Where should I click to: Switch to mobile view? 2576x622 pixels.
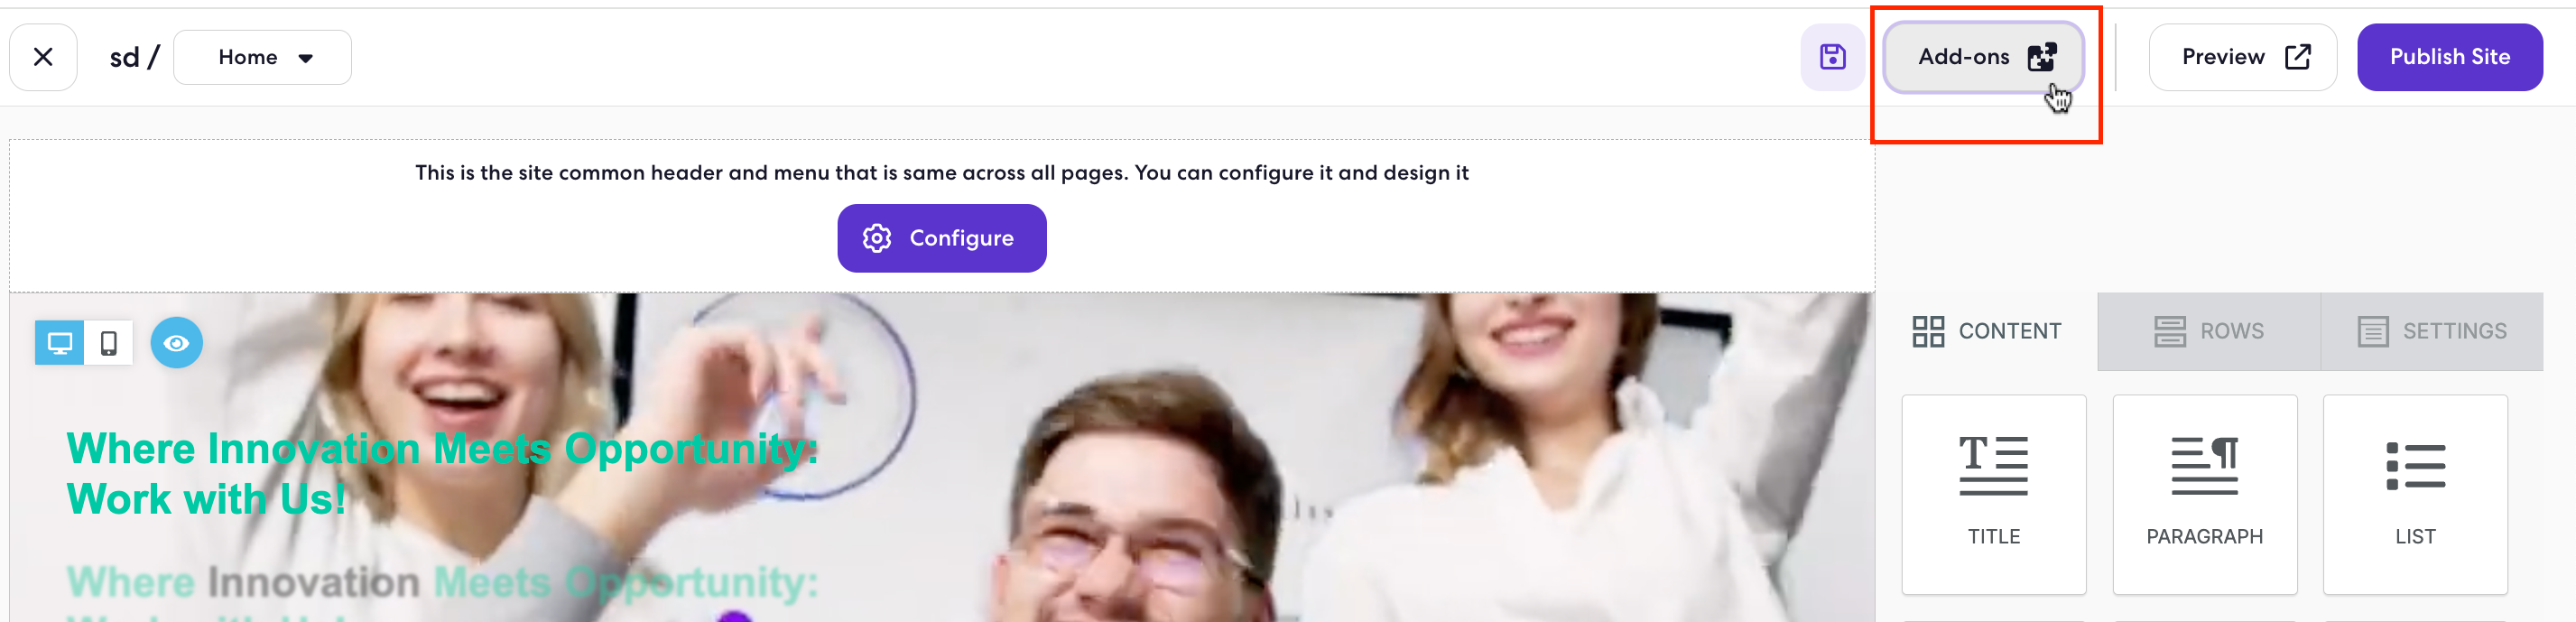point(109,344)
